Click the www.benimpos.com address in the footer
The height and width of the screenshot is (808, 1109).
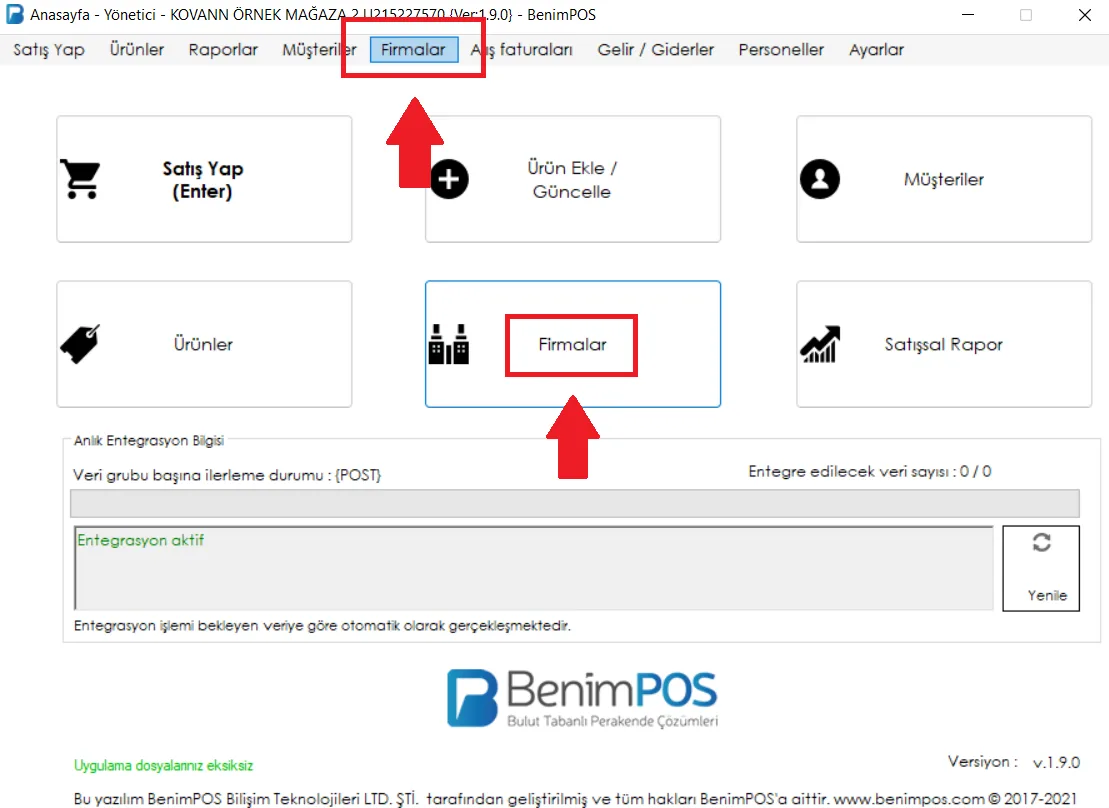coord(909,799)
